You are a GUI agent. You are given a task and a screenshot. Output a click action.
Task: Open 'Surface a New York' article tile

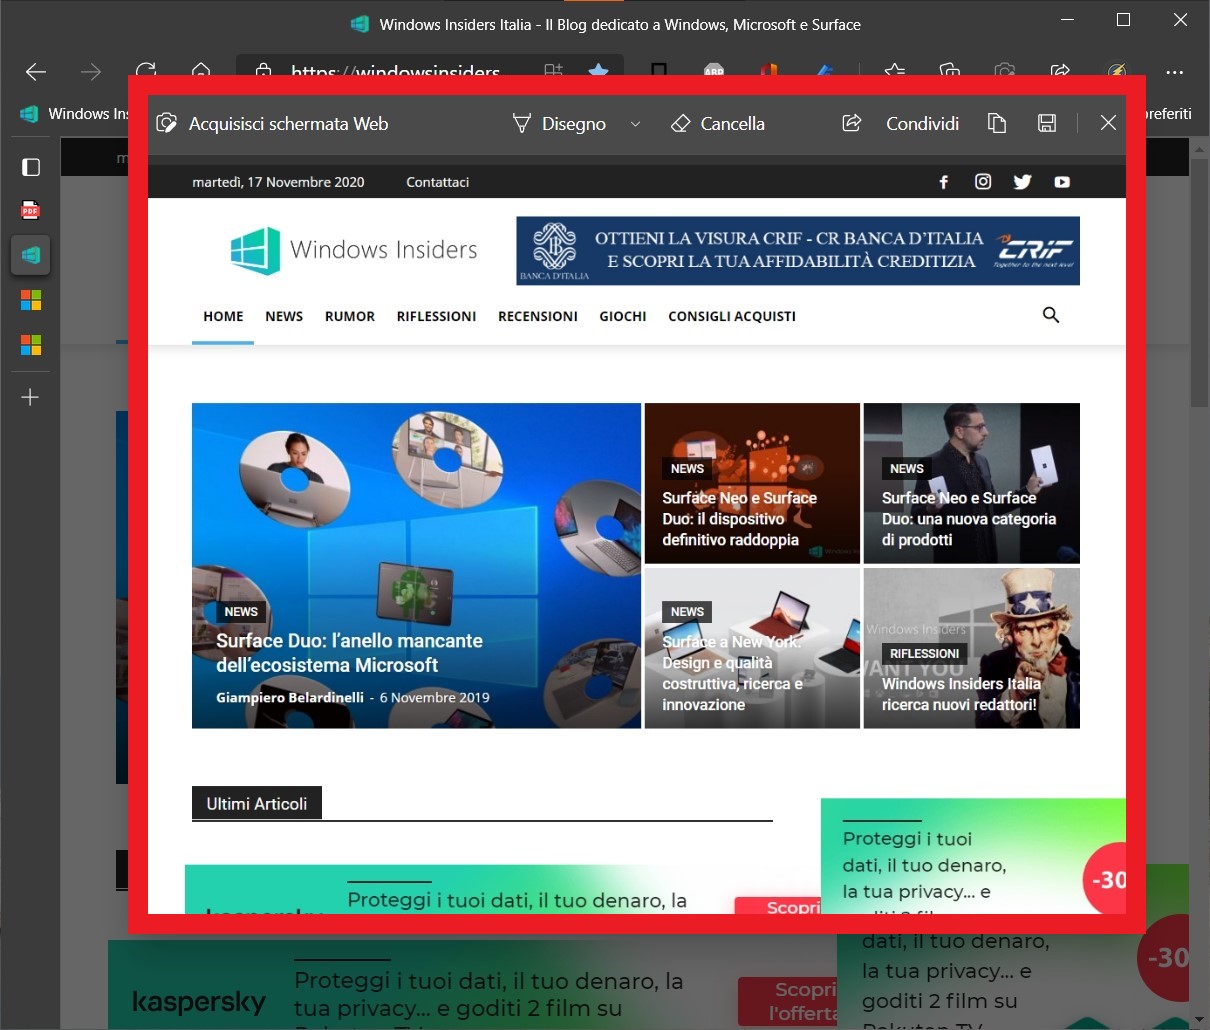click(x=752, y=648)
